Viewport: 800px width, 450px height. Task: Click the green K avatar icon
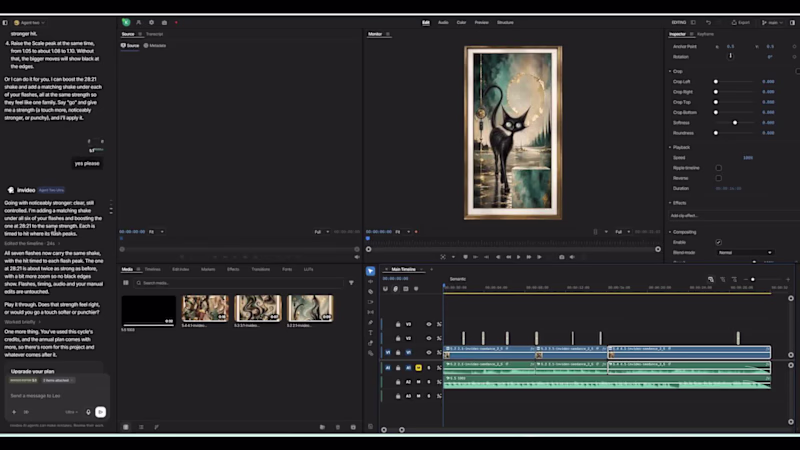(x=126, y=22)
